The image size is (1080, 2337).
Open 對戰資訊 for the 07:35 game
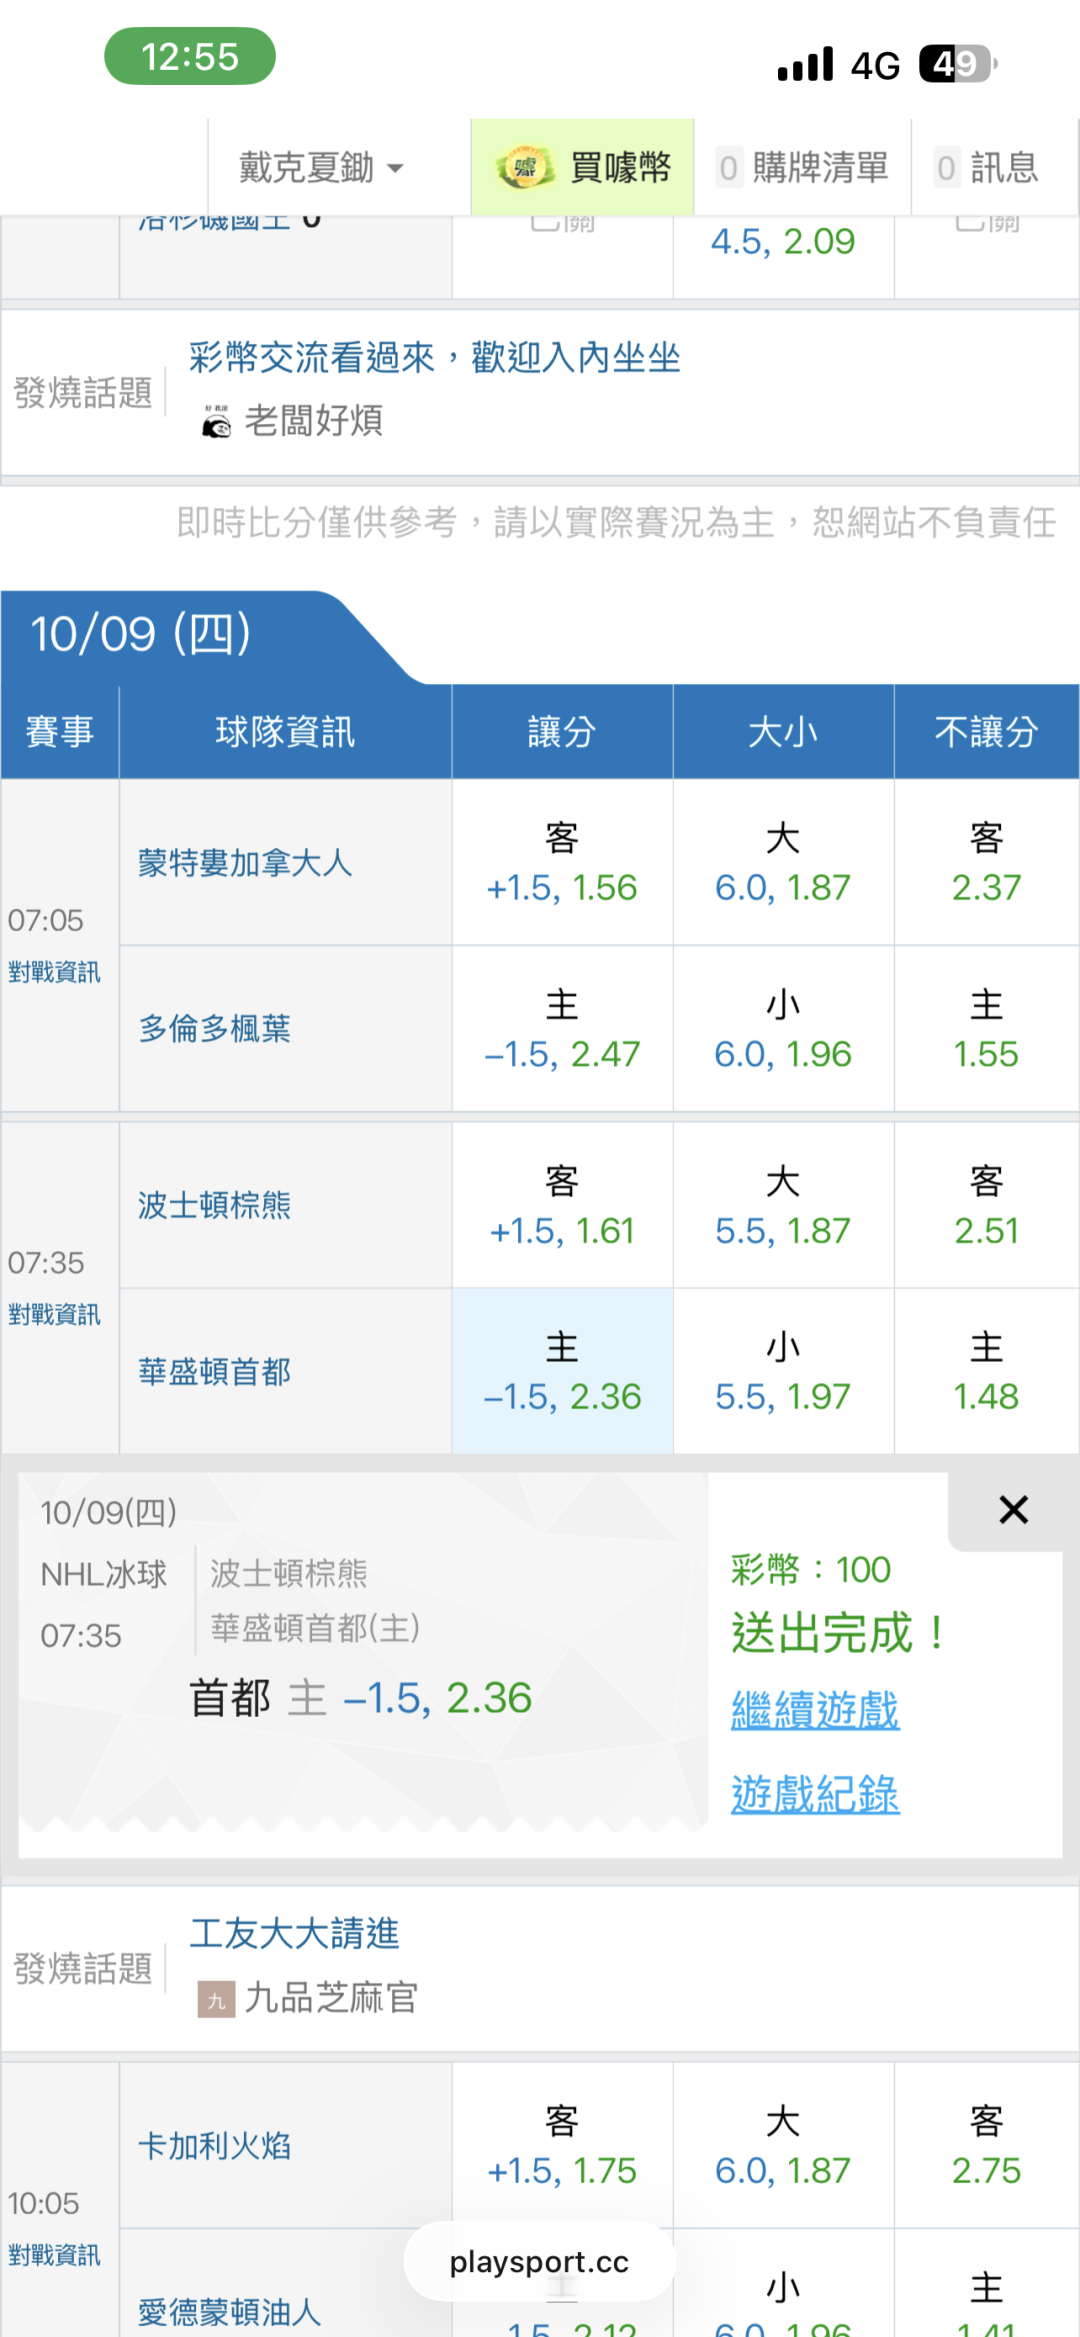pyautogui.click(x=54, y=1314)
